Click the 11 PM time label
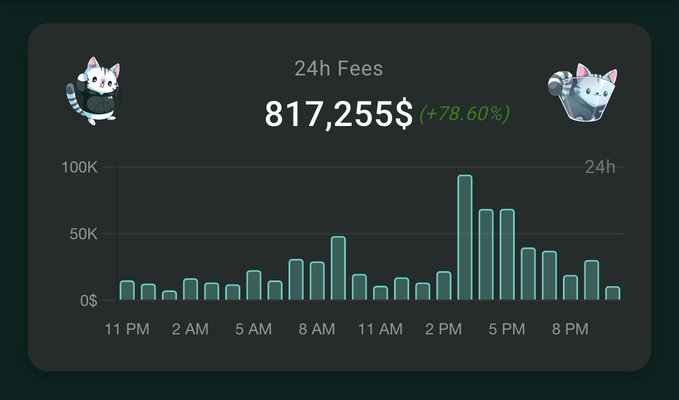The image size is (679, 400). 127,329
